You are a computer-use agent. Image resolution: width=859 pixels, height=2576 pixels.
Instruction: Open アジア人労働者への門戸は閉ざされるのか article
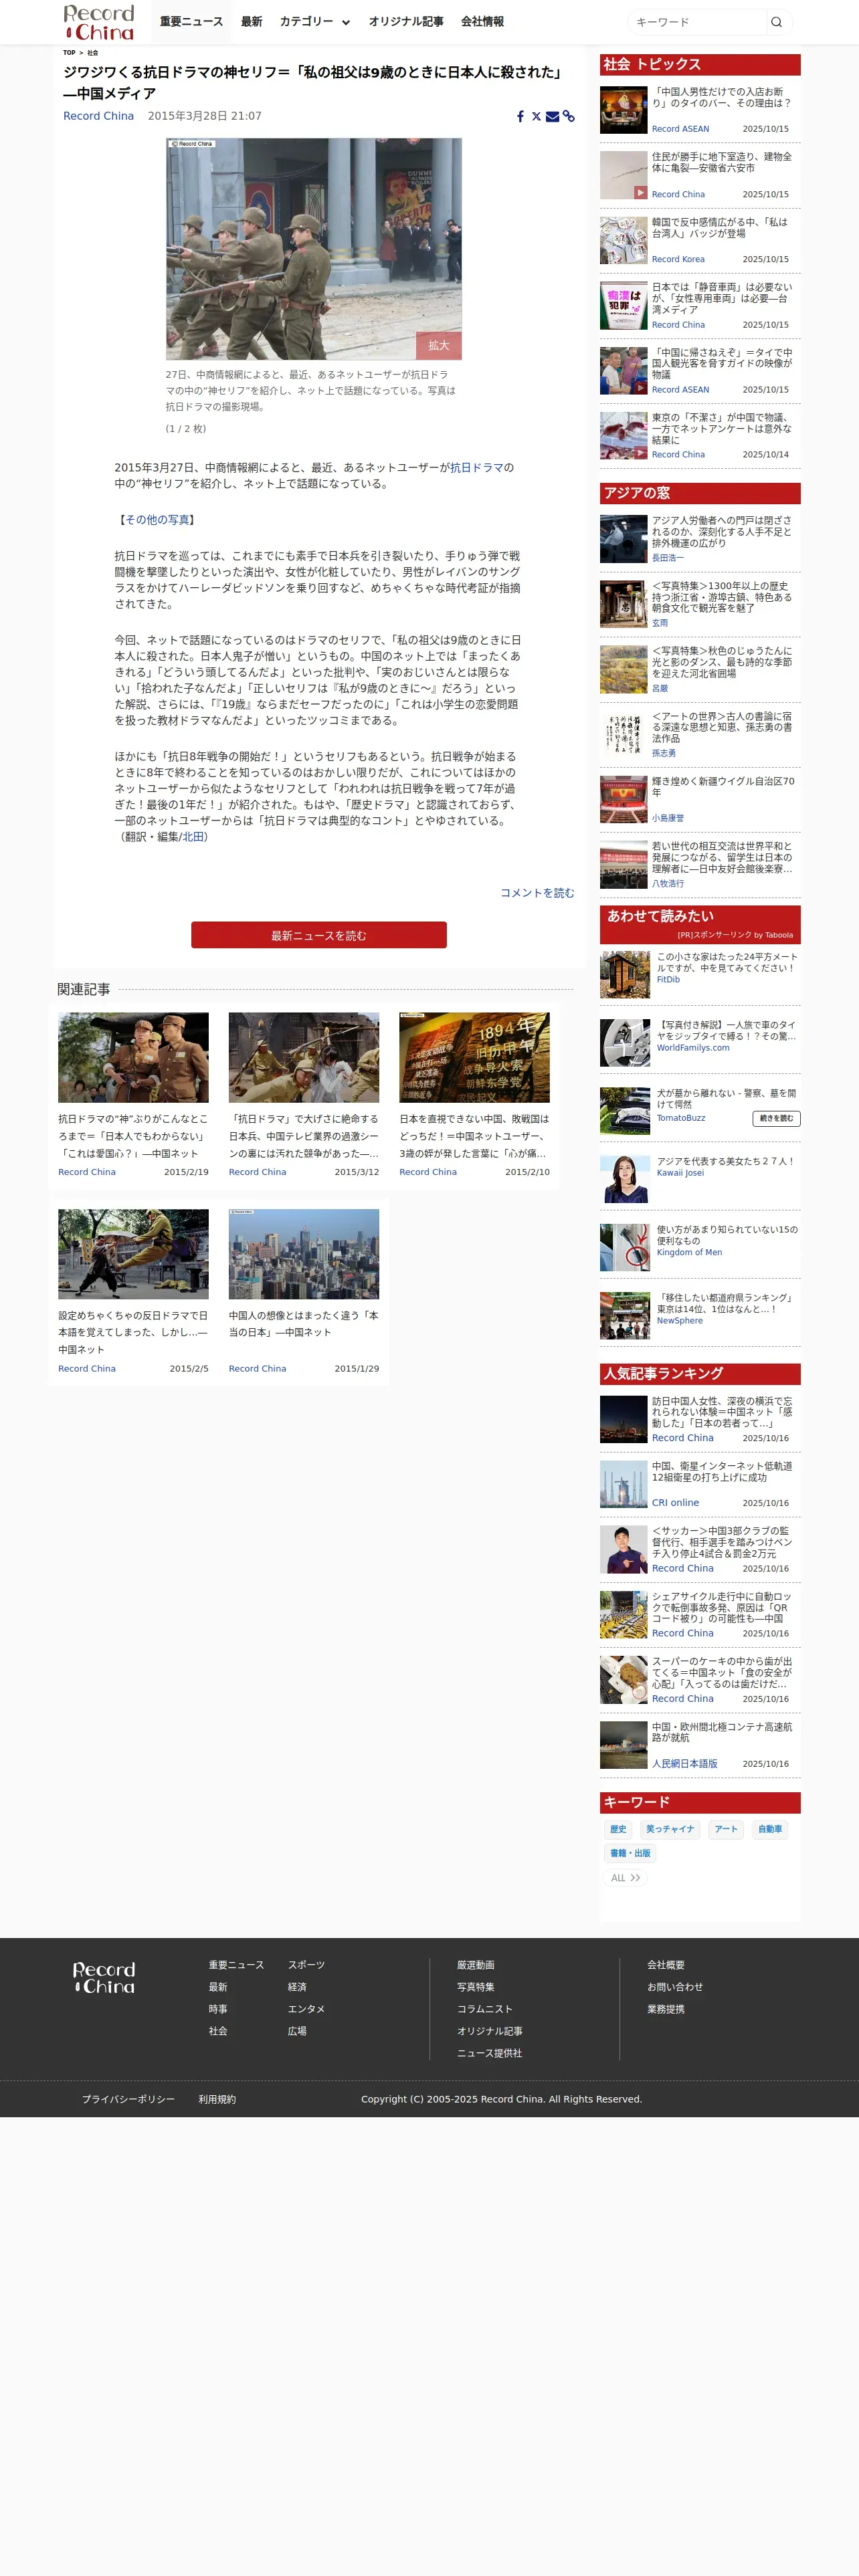pyautogui.click(x=722, y=531)
